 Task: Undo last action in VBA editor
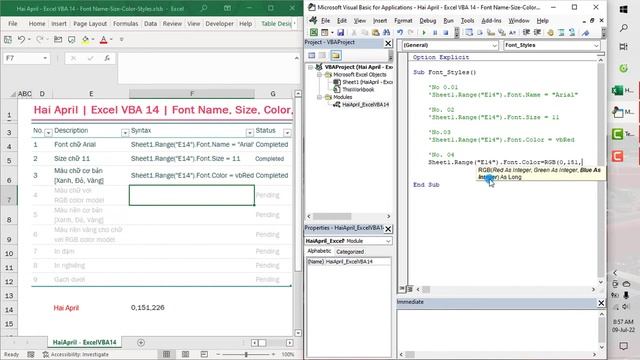point(400,33)
